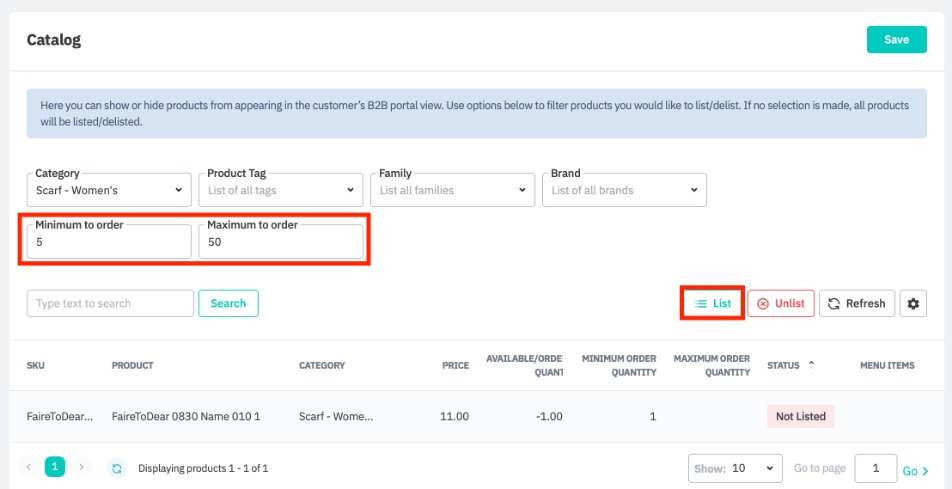Select page 1 in pagination
The width and height of the screenshot is (952, 489).
click(x=55, y=467)
